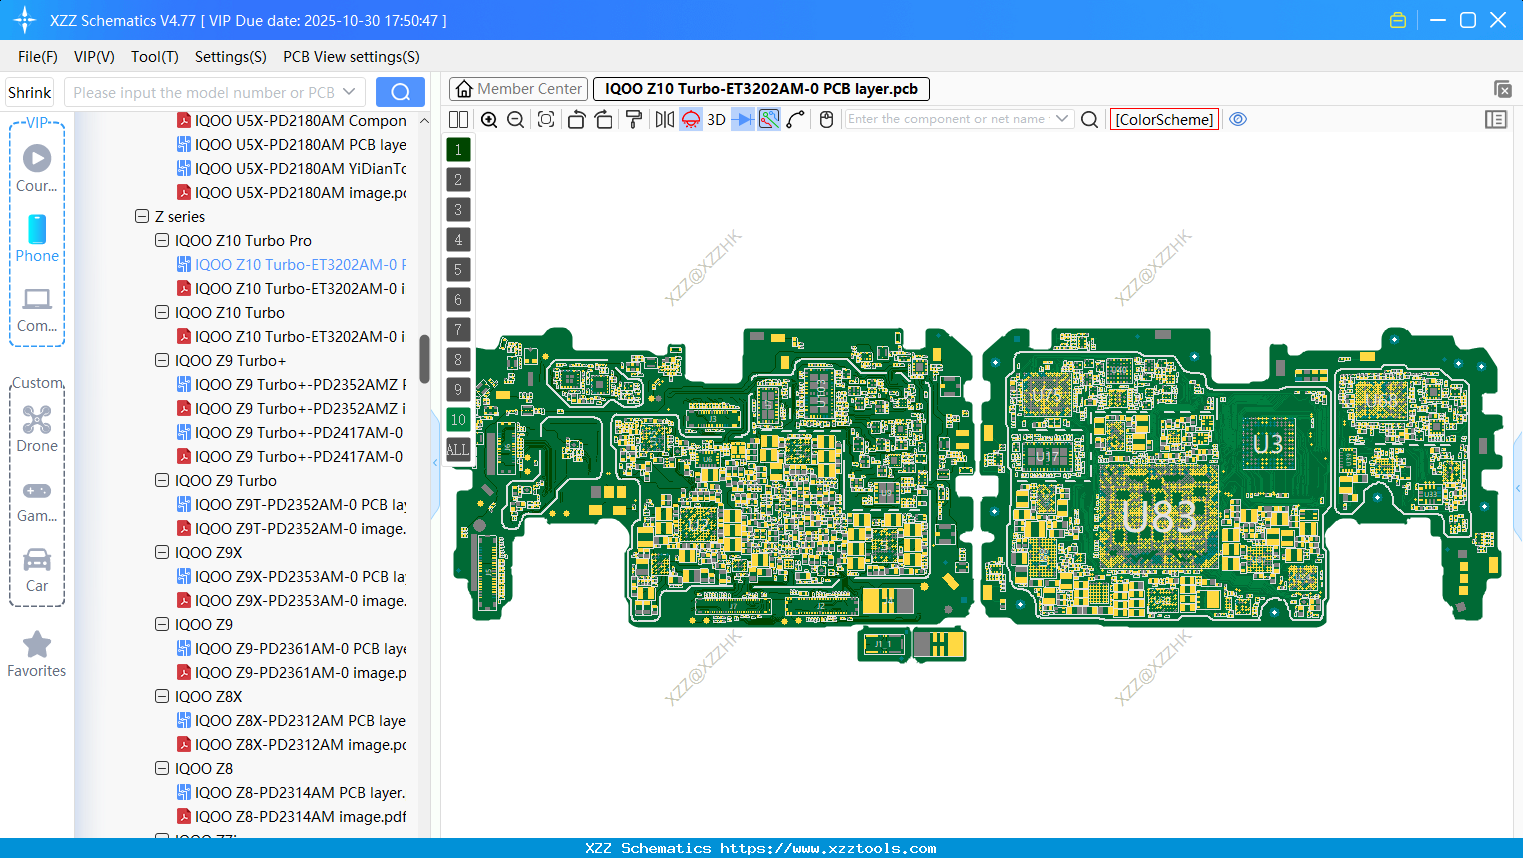
Task: Open the PCB View settings(S) menu
Action: (x=350, y=57)
